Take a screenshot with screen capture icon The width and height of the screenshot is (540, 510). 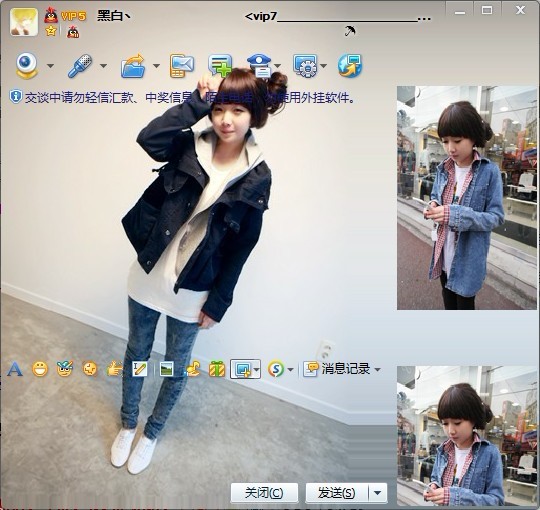(x=242, y=370)
